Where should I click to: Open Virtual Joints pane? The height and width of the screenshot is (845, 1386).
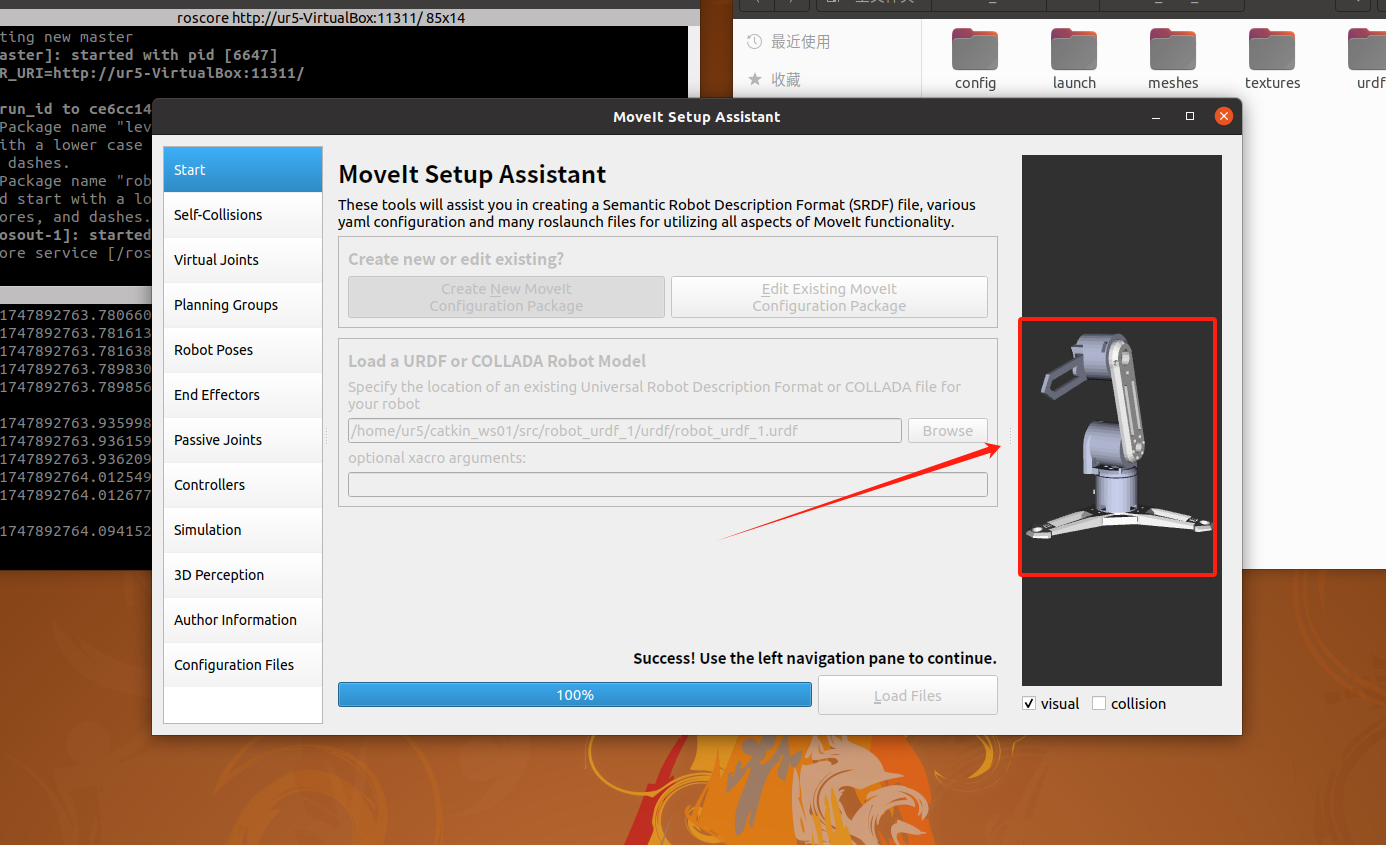tap(243, 260)
